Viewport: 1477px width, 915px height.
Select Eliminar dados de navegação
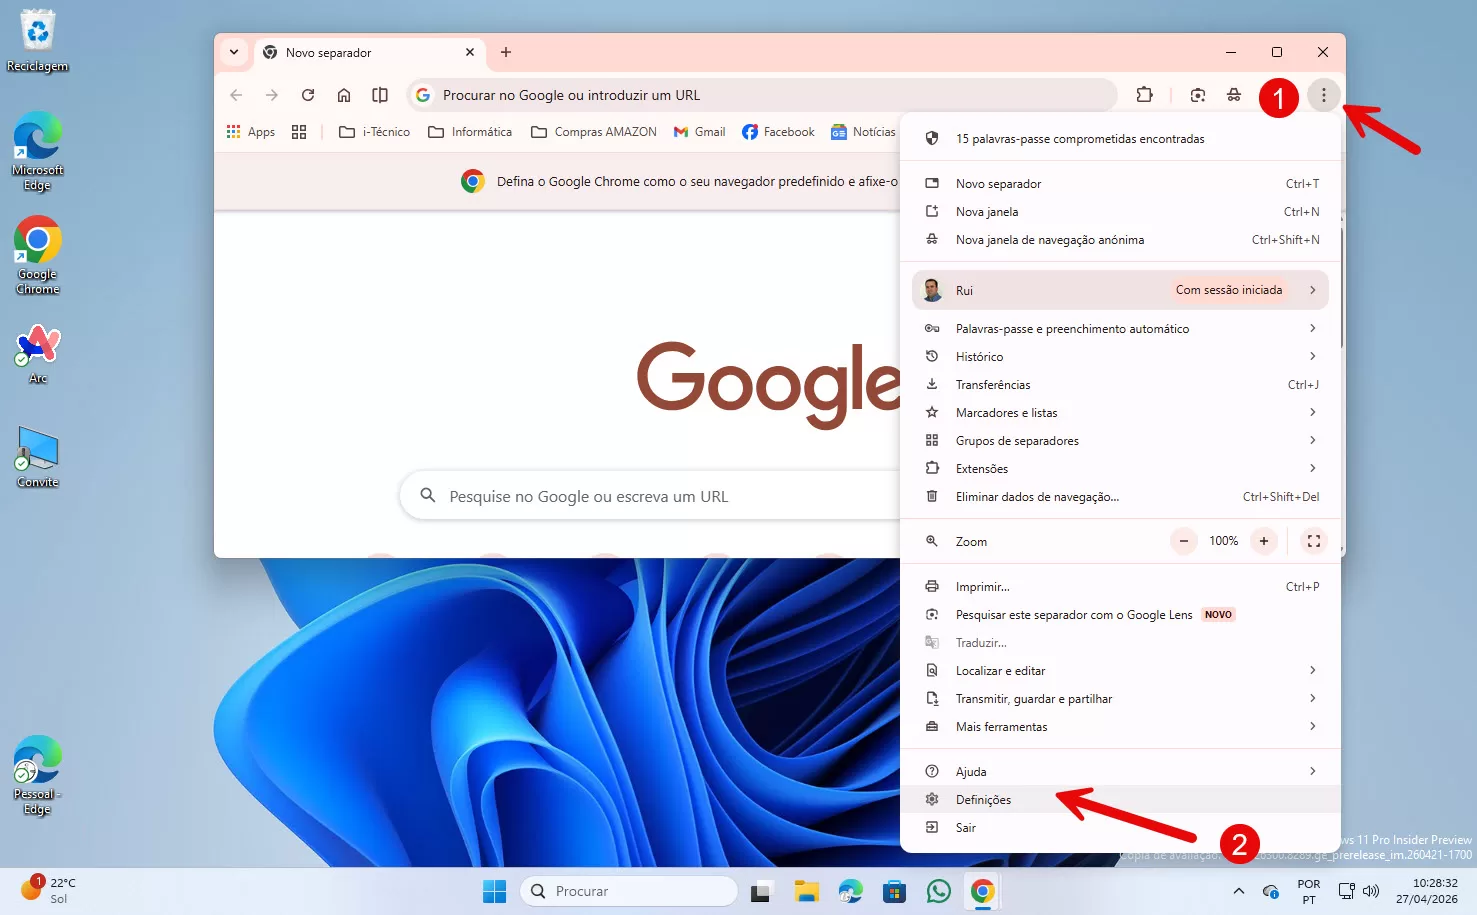click(1037, 497)
